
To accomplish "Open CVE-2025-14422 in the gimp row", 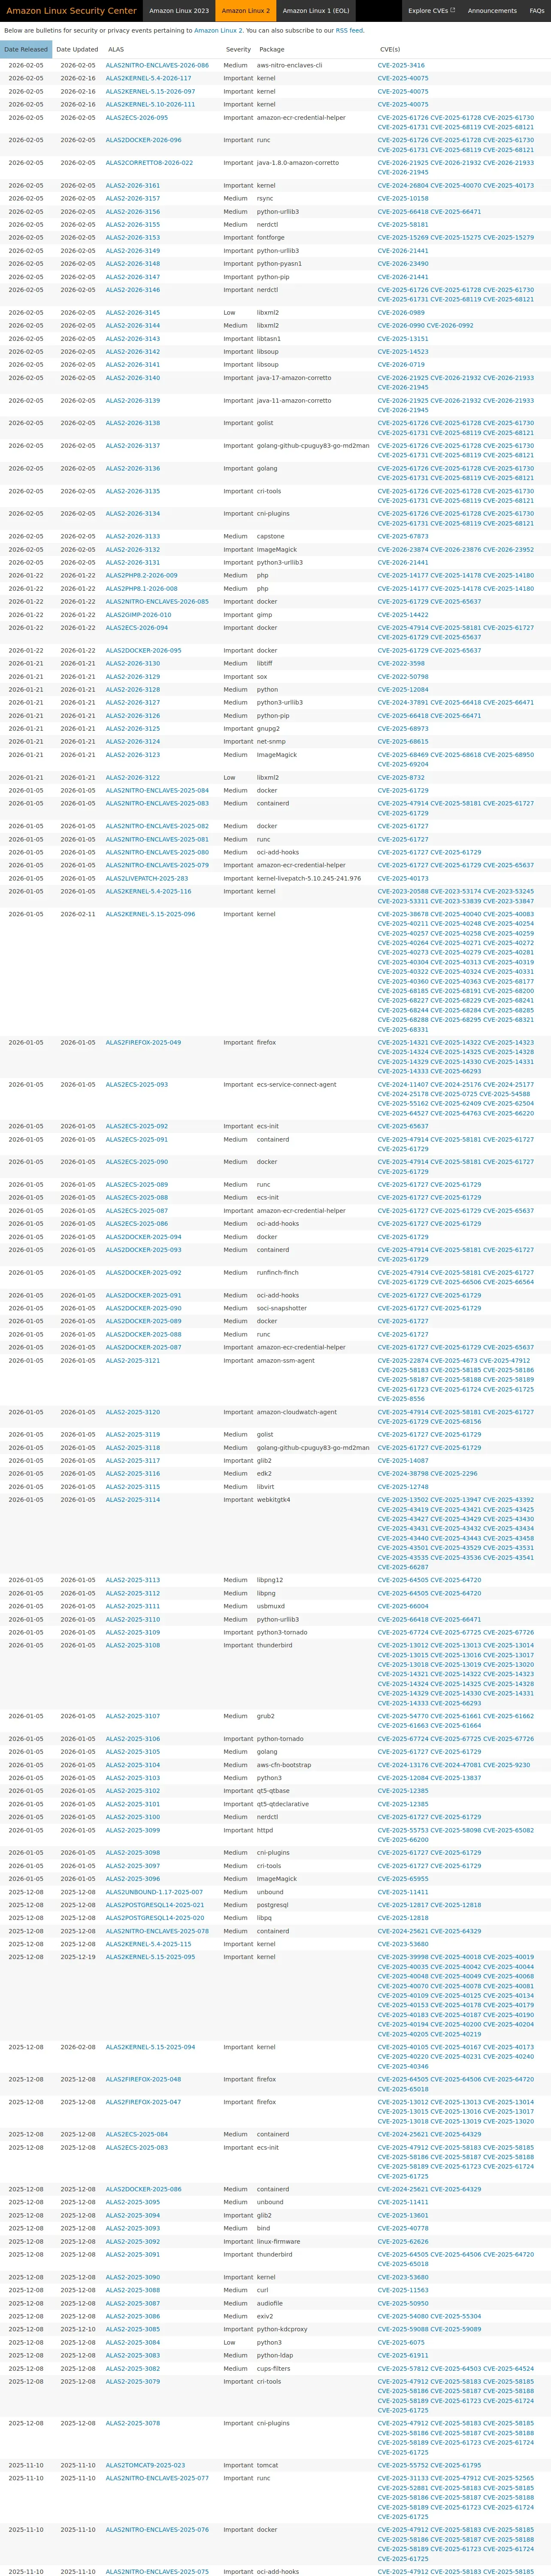I will click(x=403, y=615).
